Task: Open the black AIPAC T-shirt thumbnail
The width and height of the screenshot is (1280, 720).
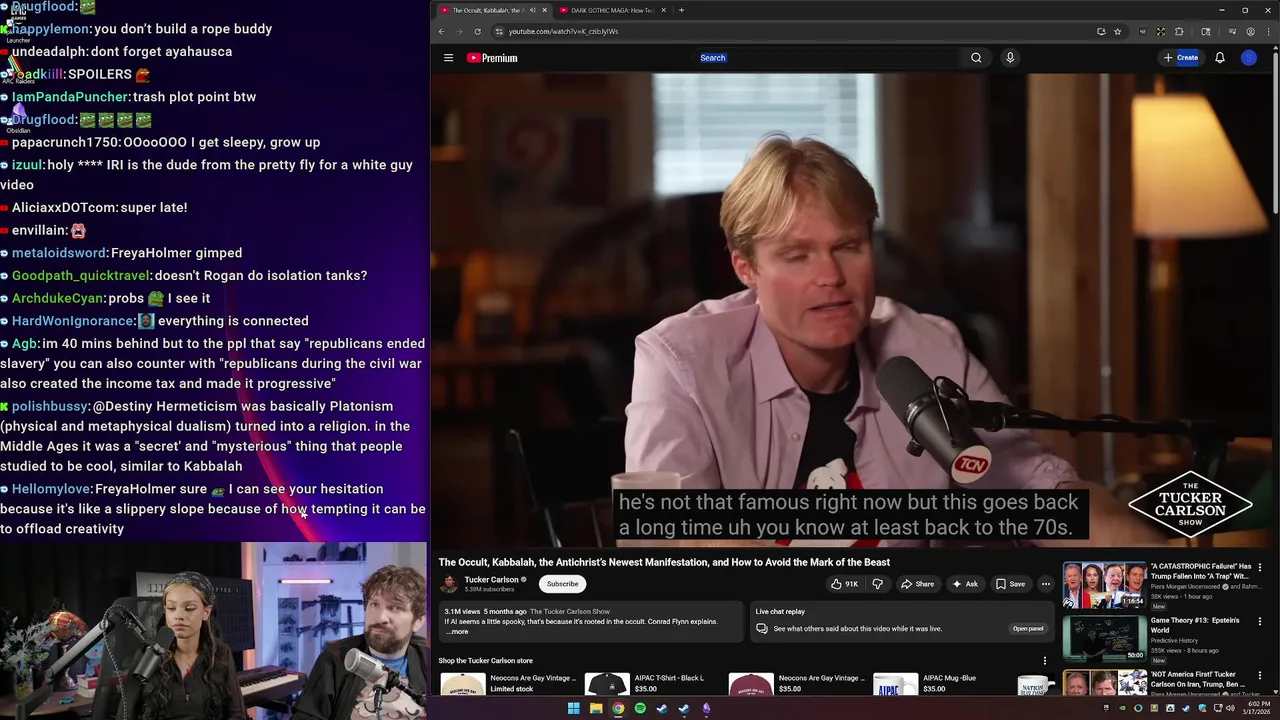Action: [x=607, y=684]
